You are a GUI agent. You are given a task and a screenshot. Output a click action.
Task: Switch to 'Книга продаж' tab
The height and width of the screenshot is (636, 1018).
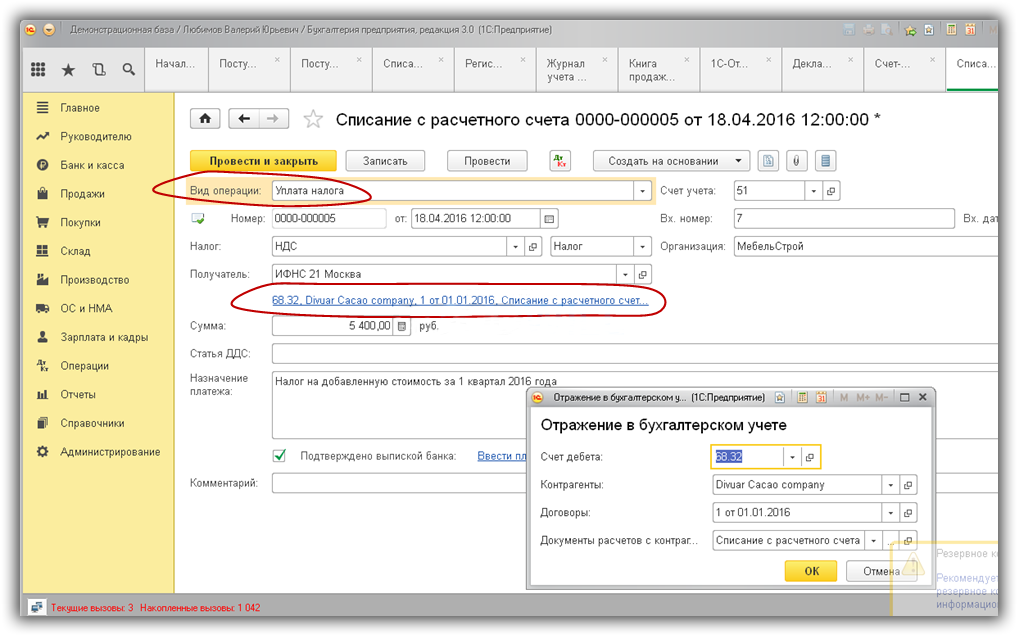pyautogui.click(x=650, y=69)
